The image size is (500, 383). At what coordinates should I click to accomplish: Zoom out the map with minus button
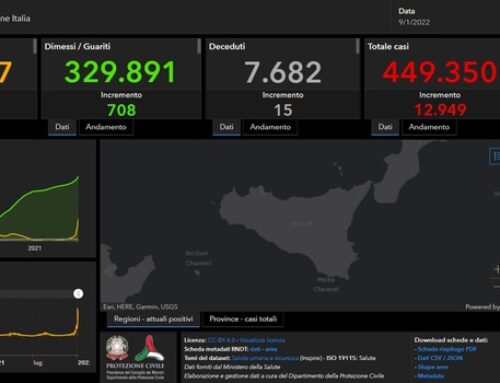[497, 286]
